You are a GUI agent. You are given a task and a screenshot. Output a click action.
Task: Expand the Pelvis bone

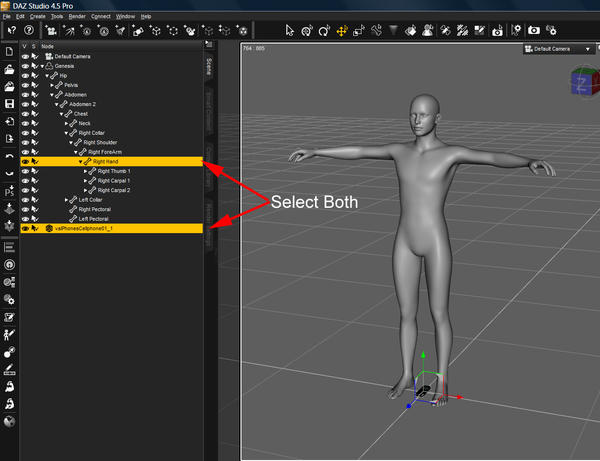52,85
